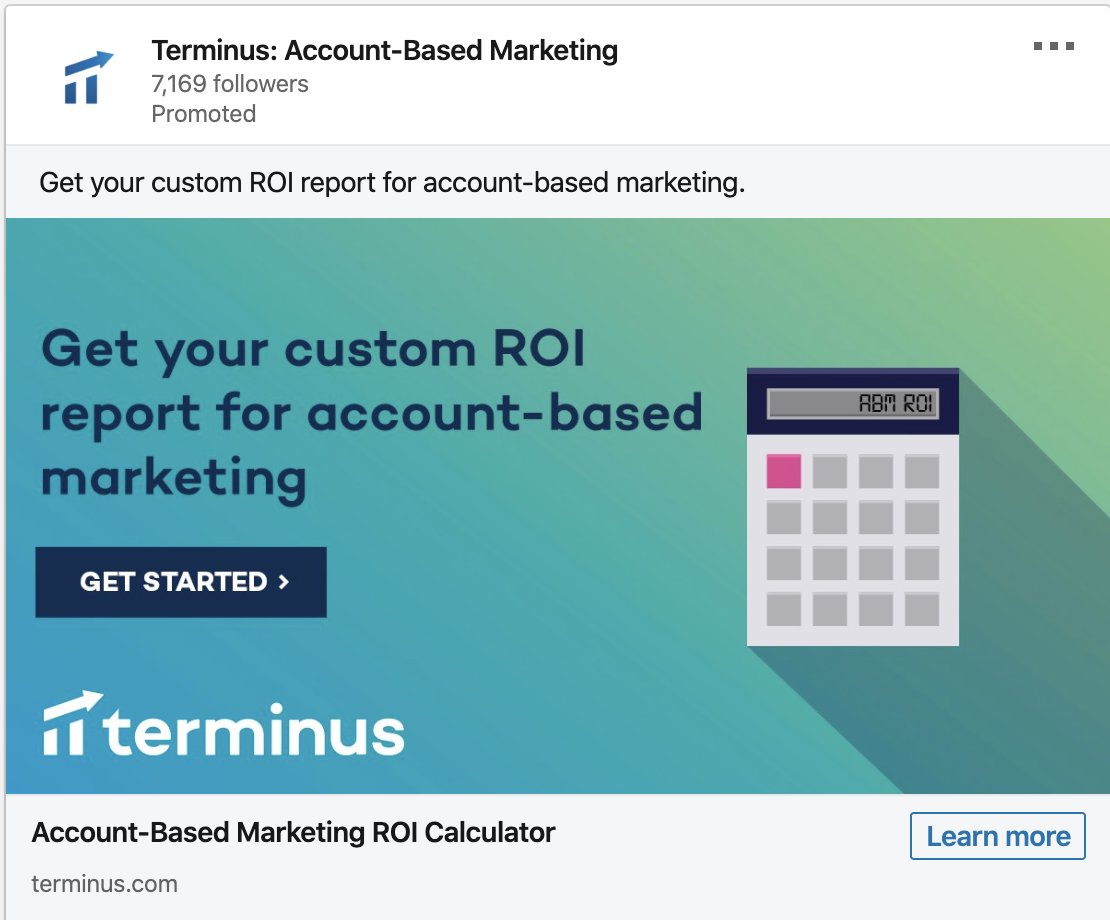Click the chevron arrow on GET STARTED

pyautogui.click(x=283, y=582)
